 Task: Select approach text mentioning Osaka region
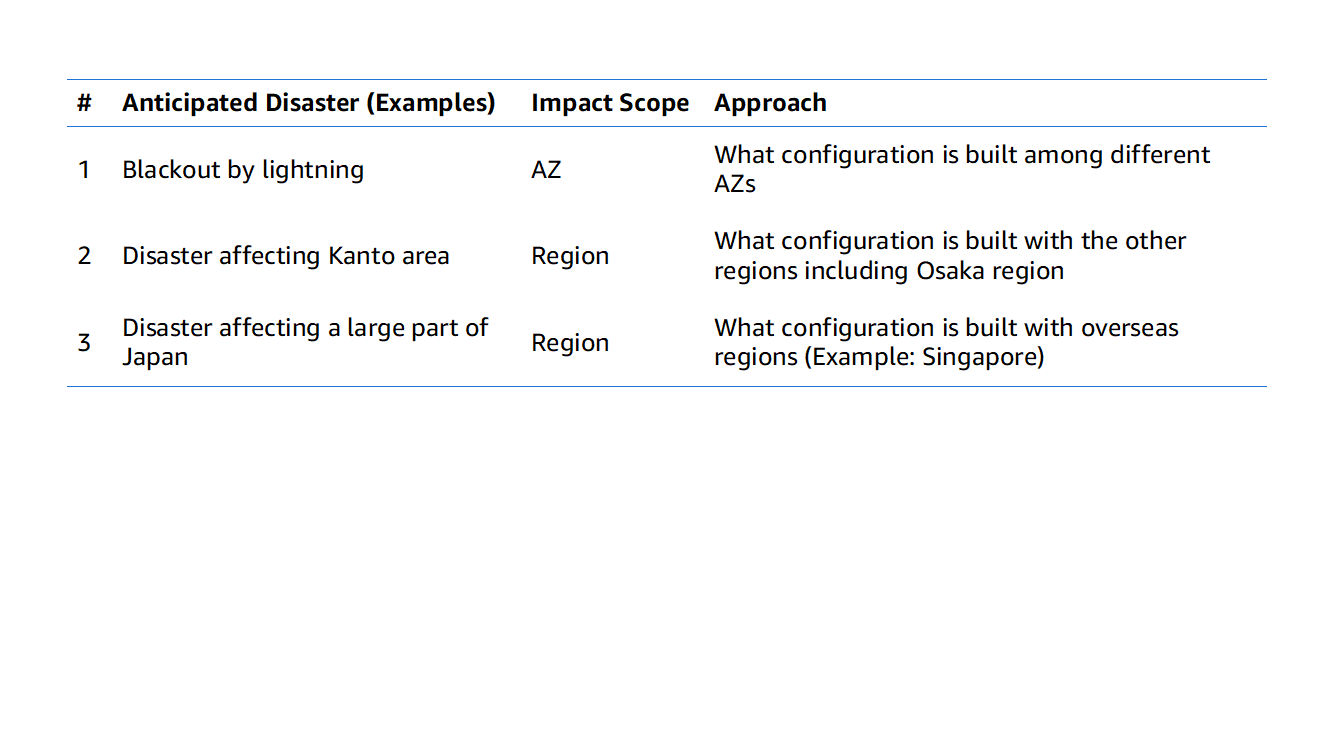click(950, 256)
